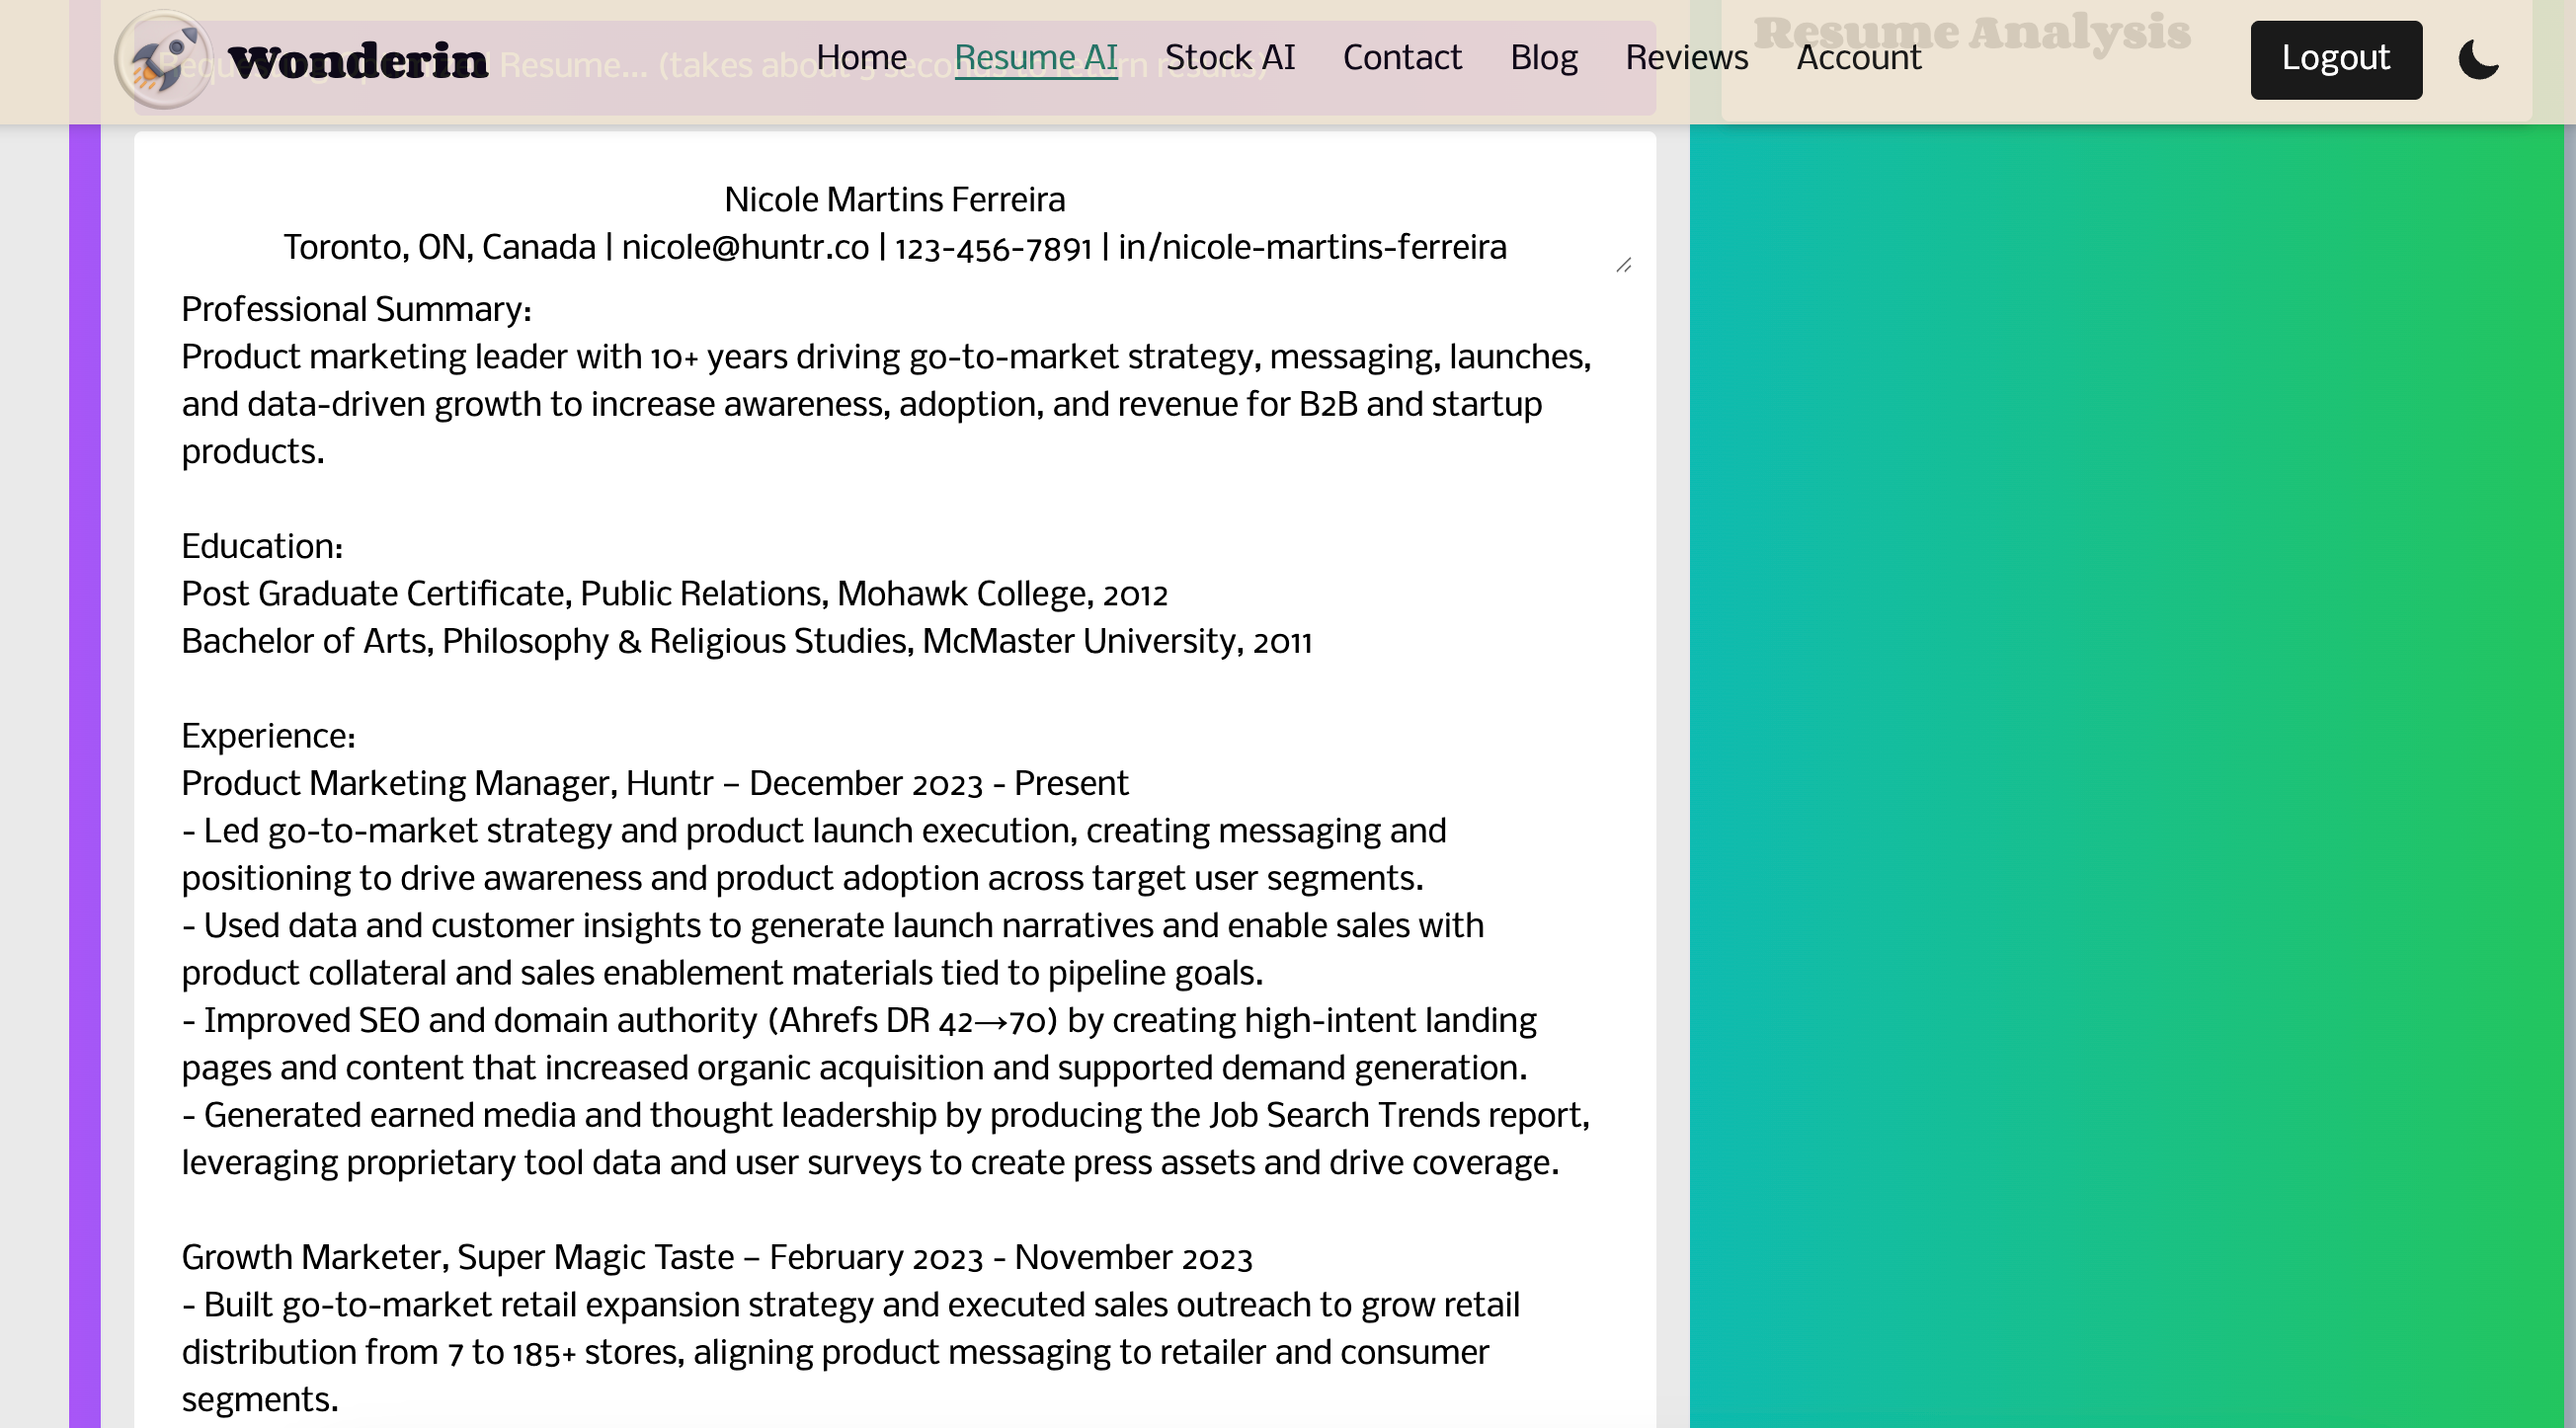Place cursor on Nicole Martins Ferreira name line
The width and height of the screenshot is (2576, 1428).
click(x=894, y=200)
